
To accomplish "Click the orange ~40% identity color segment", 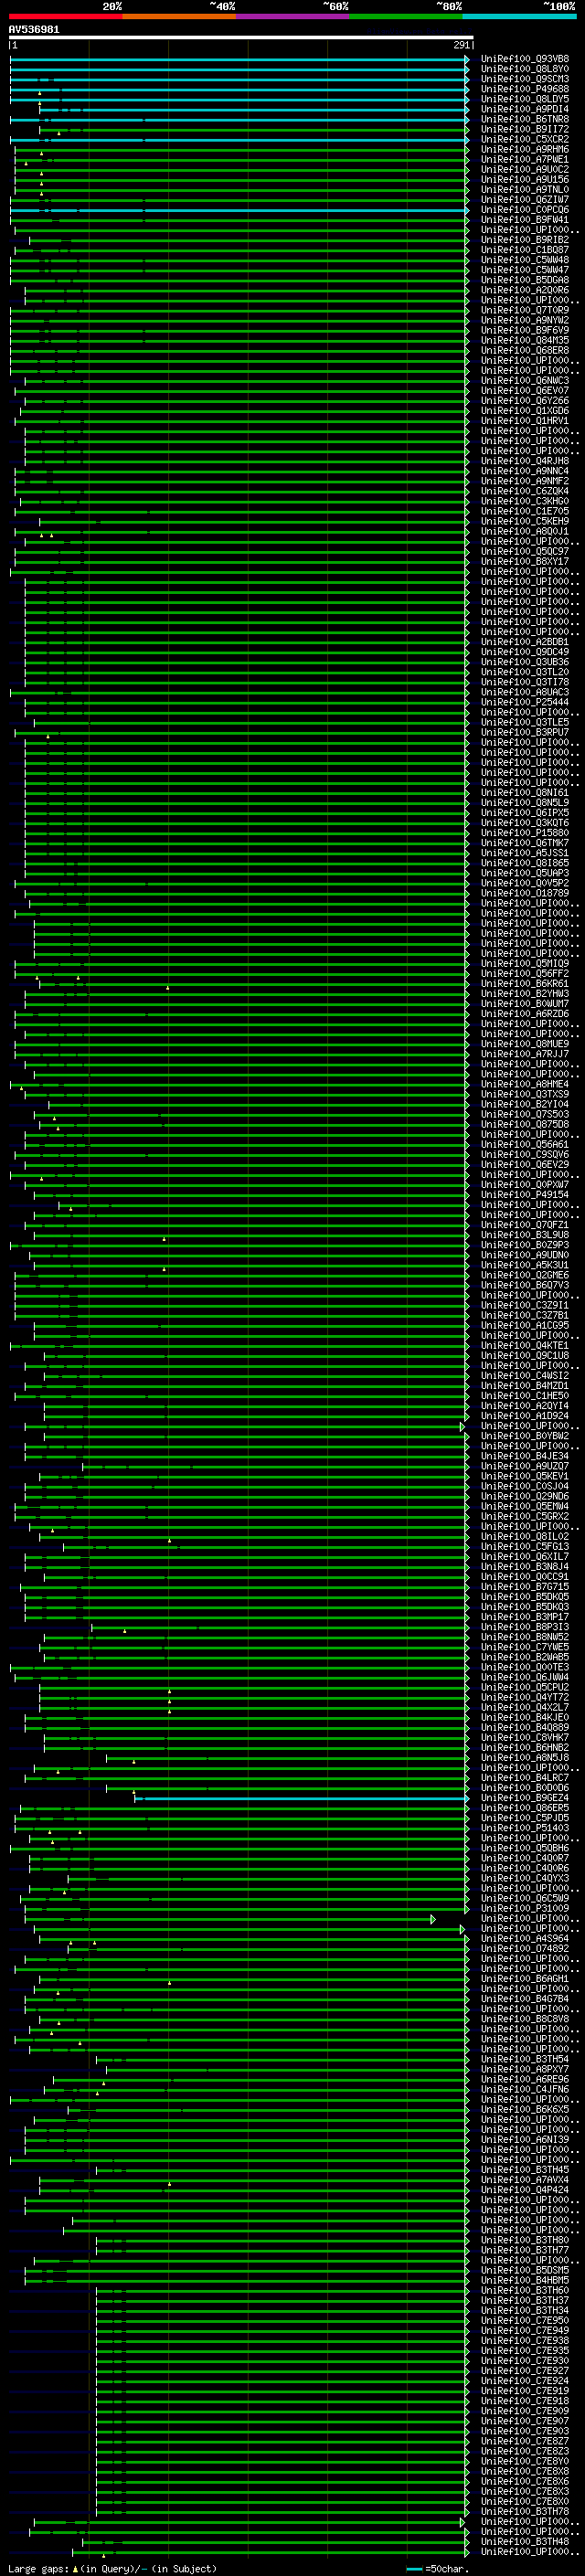I will (x=179, y=16).
